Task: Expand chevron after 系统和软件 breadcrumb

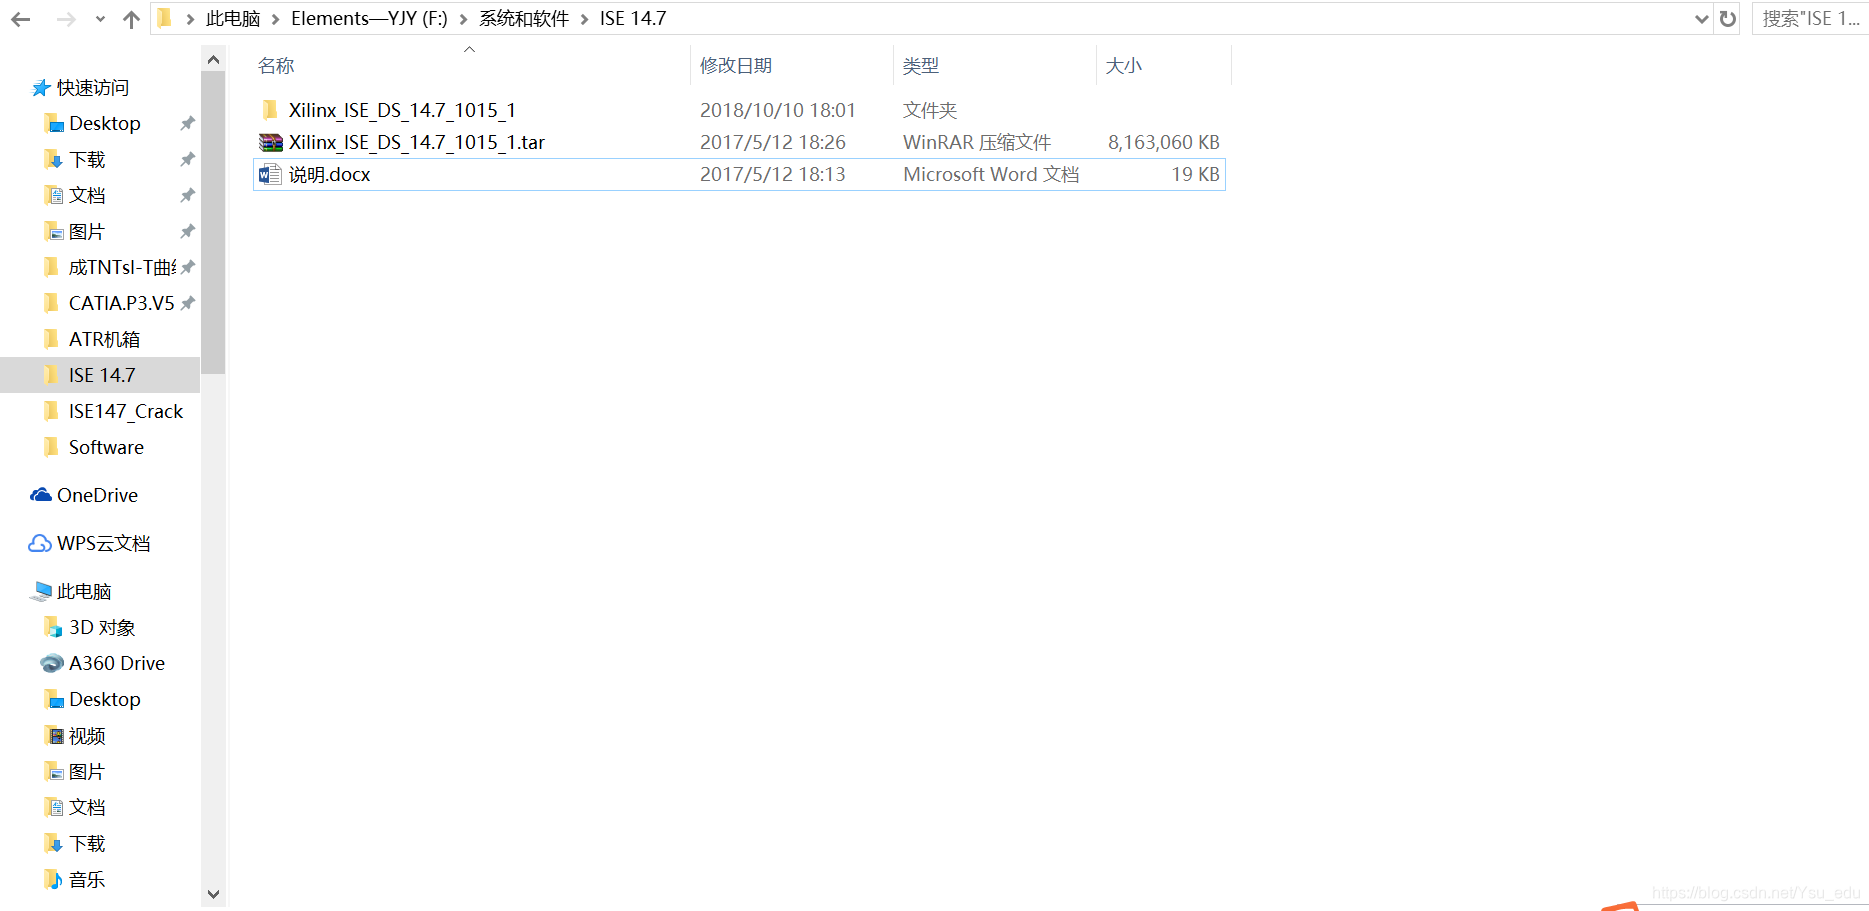Action: (x=585, y=19)
